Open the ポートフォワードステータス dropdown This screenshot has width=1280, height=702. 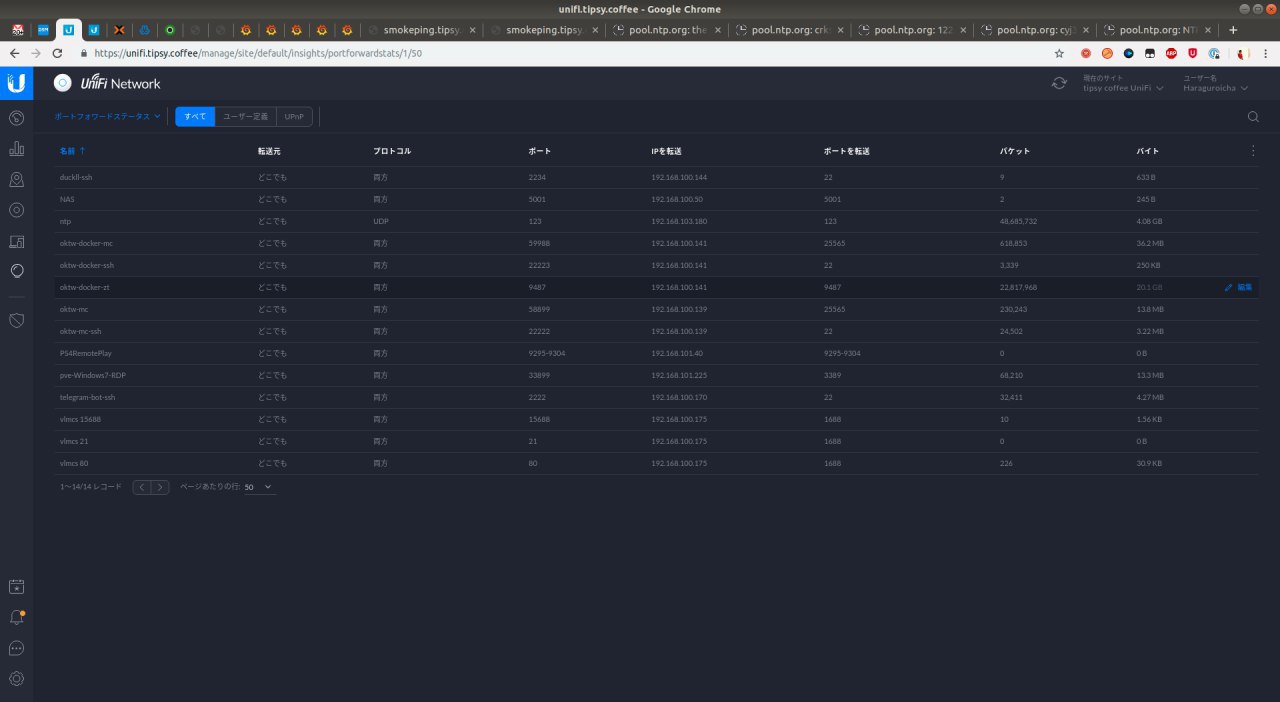click(107, 117)
